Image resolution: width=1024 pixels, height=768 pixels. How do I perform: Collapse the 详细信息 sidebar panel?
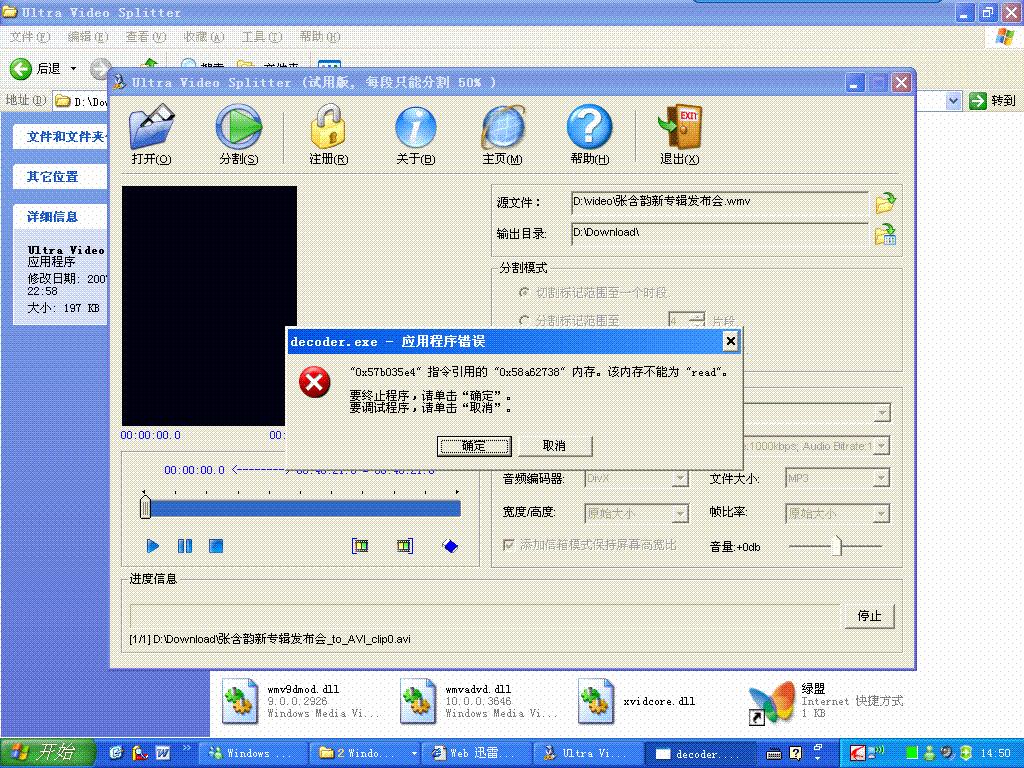(60, 216)
